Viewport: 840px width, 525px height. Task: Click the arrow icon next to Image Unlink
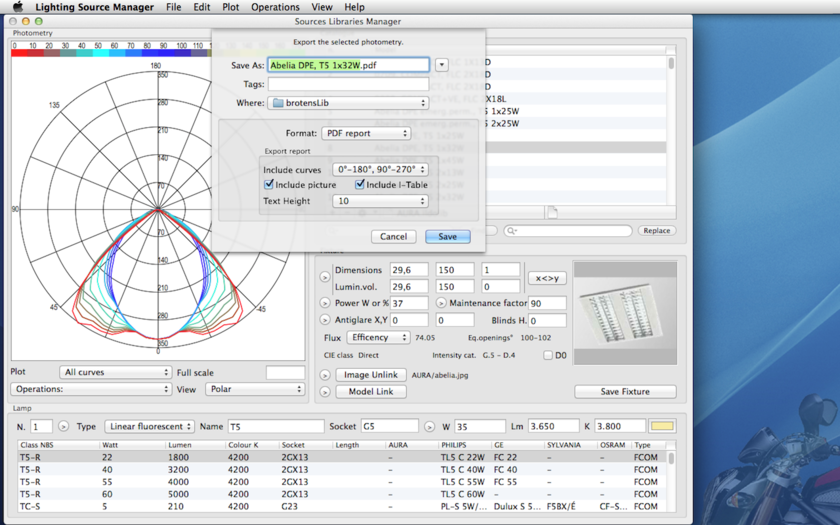point(325,375)
